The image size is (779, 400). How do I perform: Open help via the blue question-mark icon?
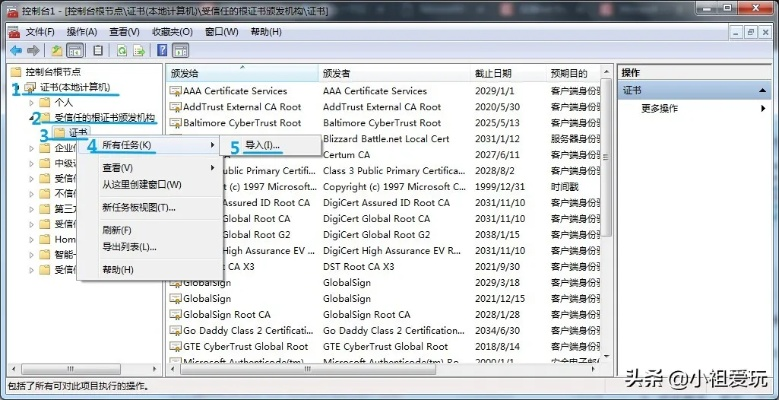[x=162, y=50]
